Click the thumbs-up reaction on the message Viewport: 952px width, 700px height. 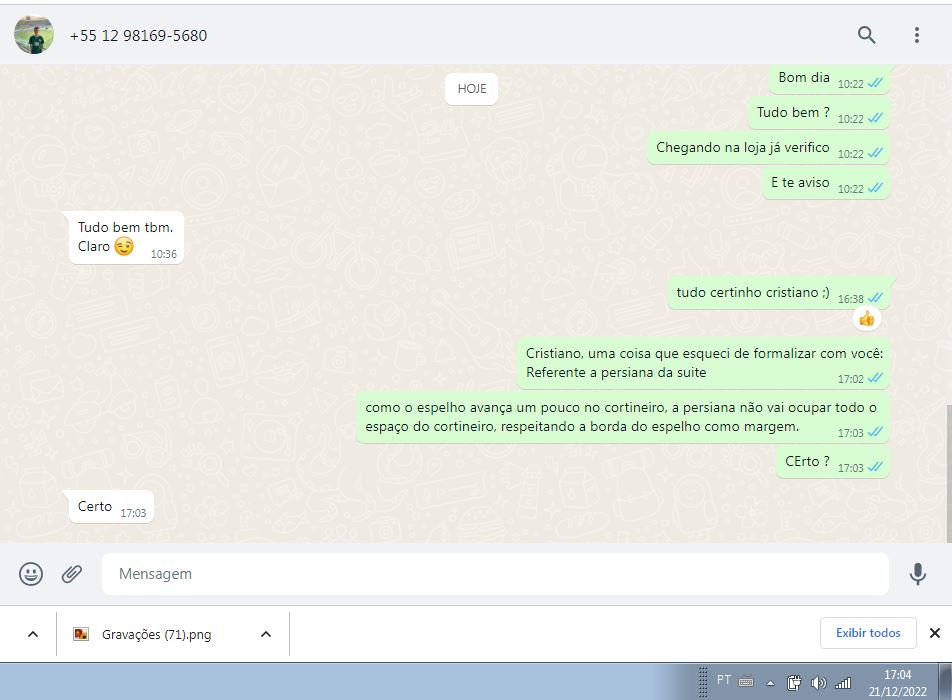pyautogui.click(x=866, y=318)
